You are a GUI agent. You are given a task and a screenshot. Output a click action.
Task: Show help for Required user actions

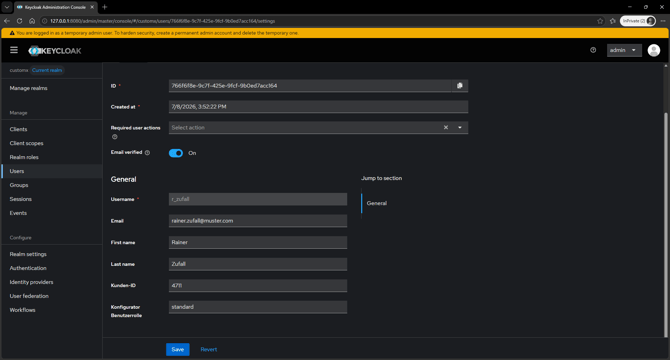point(115,137)
